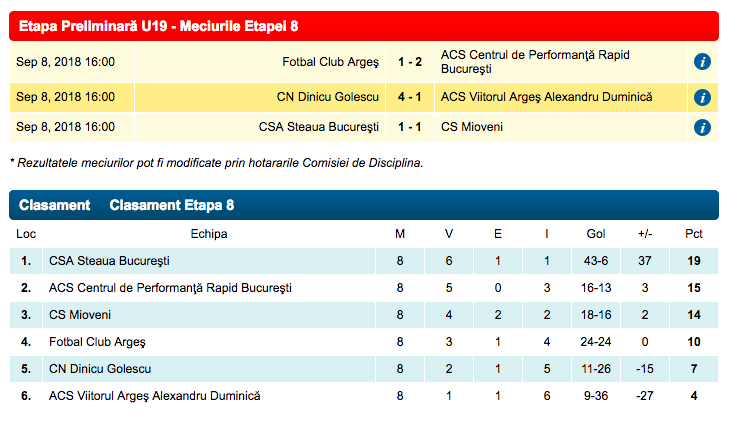Click the Echipa column header

point(209,234)
